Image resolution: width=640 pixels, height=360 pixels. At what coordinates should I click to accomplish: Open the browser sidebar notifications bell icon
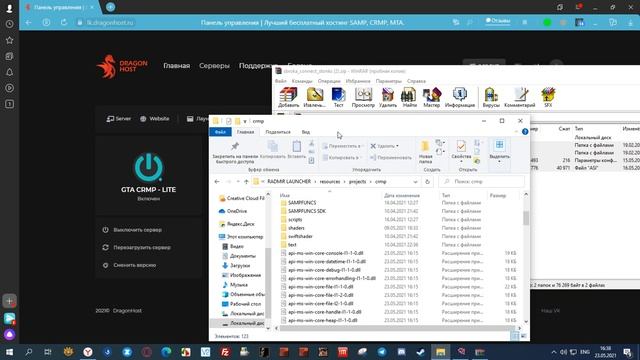coord(9,72)
